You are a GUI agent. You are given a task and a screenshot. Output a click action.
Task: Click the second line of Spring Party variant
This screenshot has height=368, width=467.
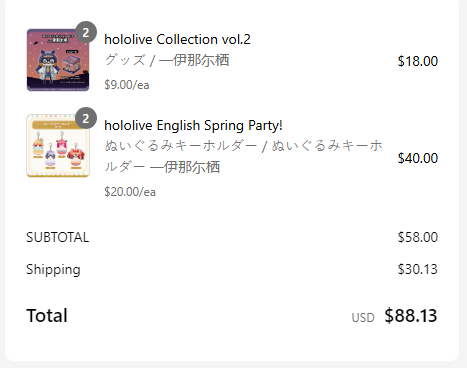tap(162, 167)
